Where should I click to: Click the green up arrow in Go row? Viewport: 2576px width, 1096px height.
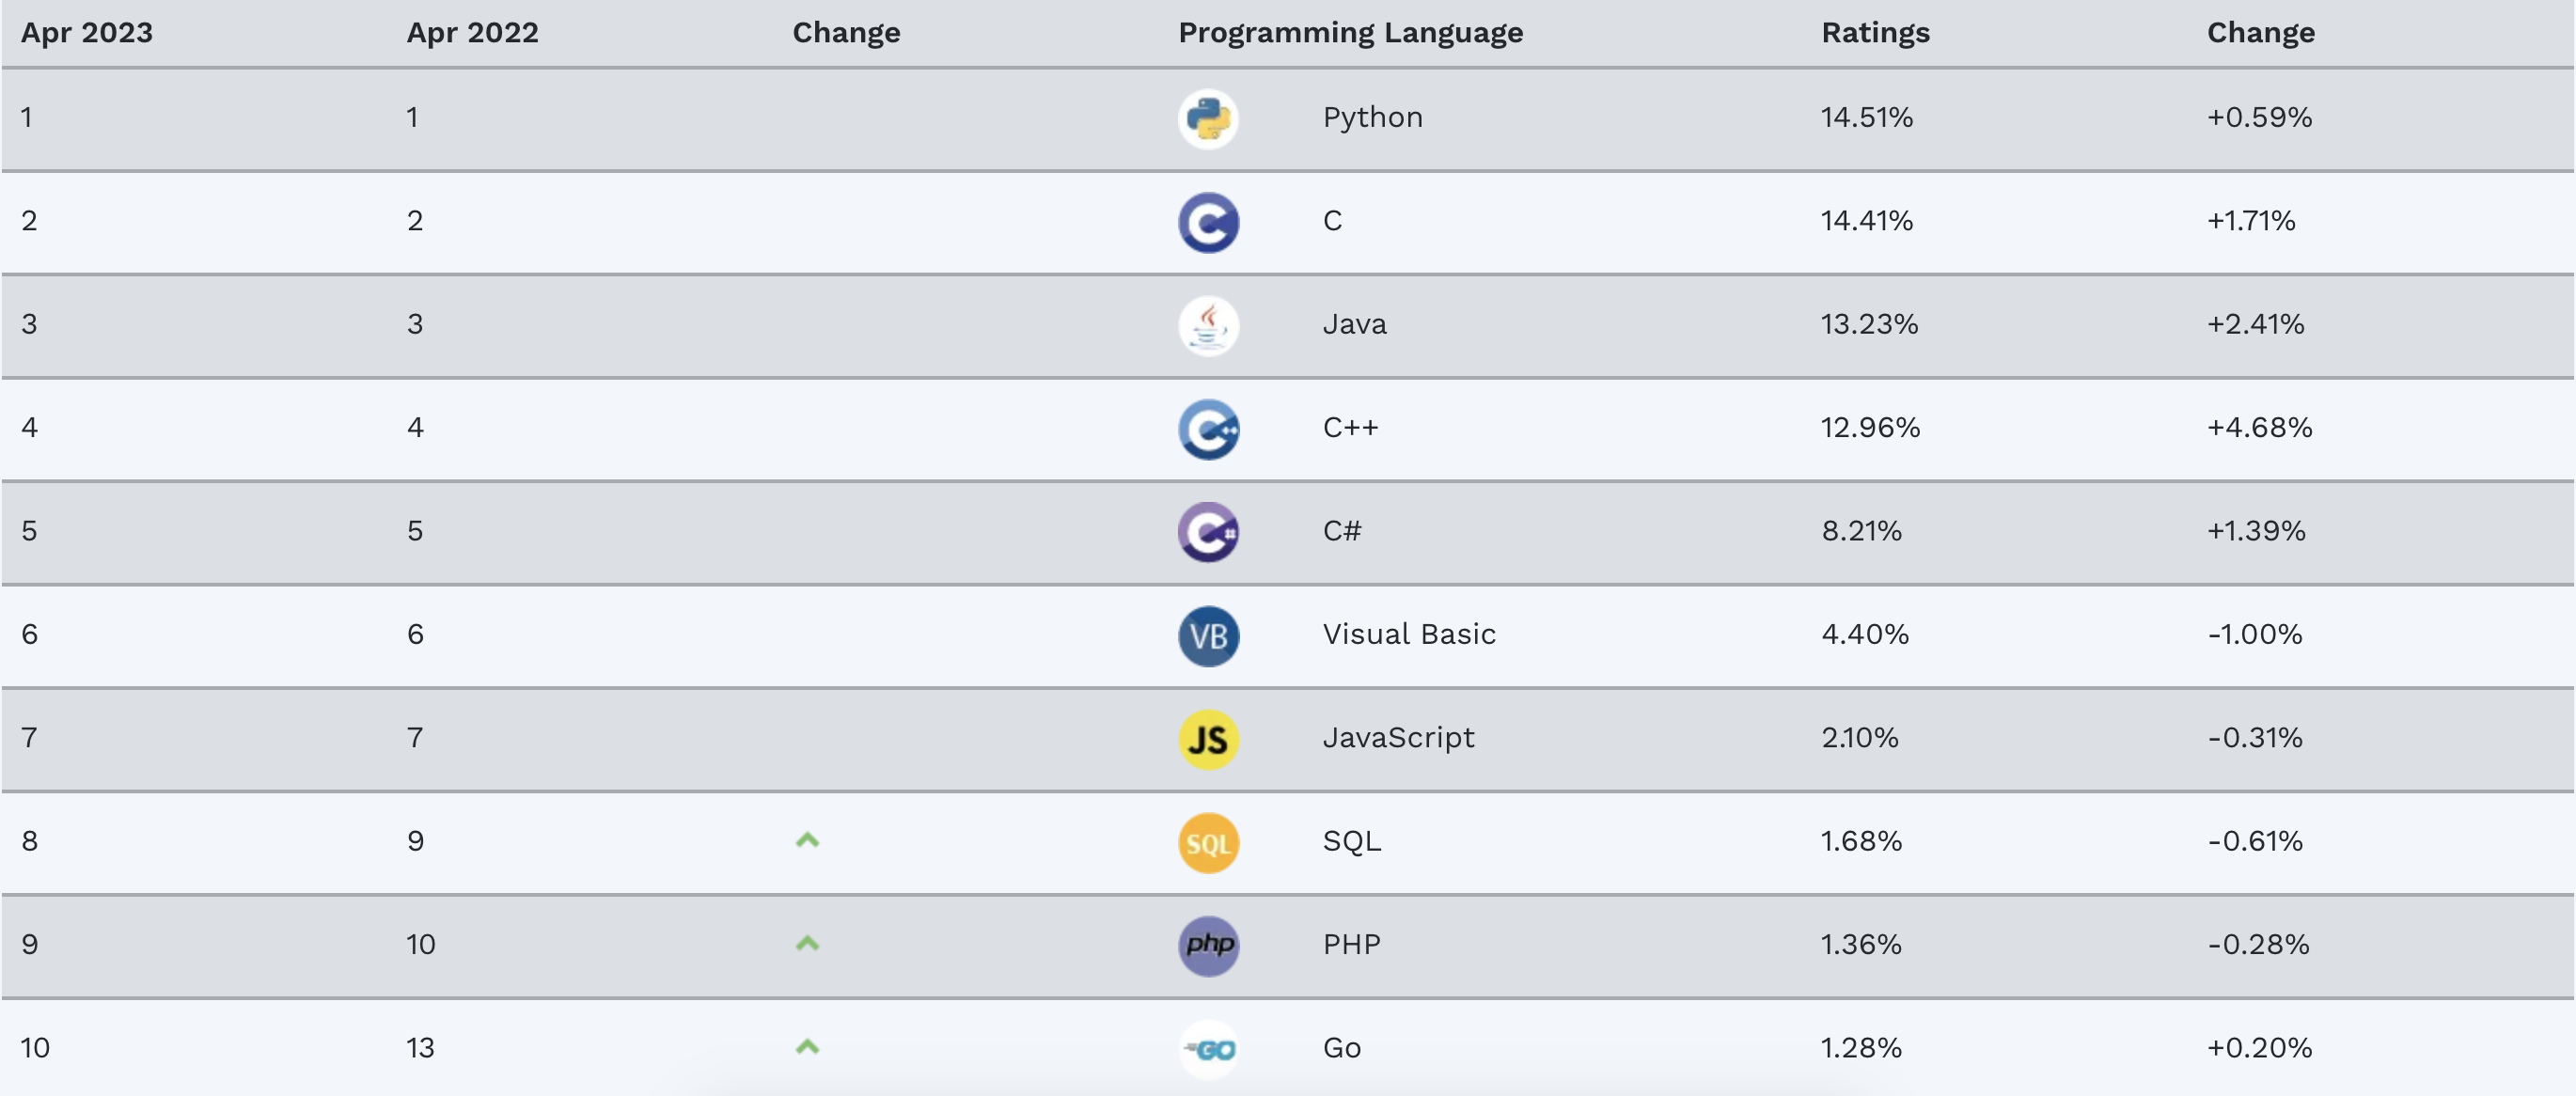pyautogui.click(x=807, y=1047)
